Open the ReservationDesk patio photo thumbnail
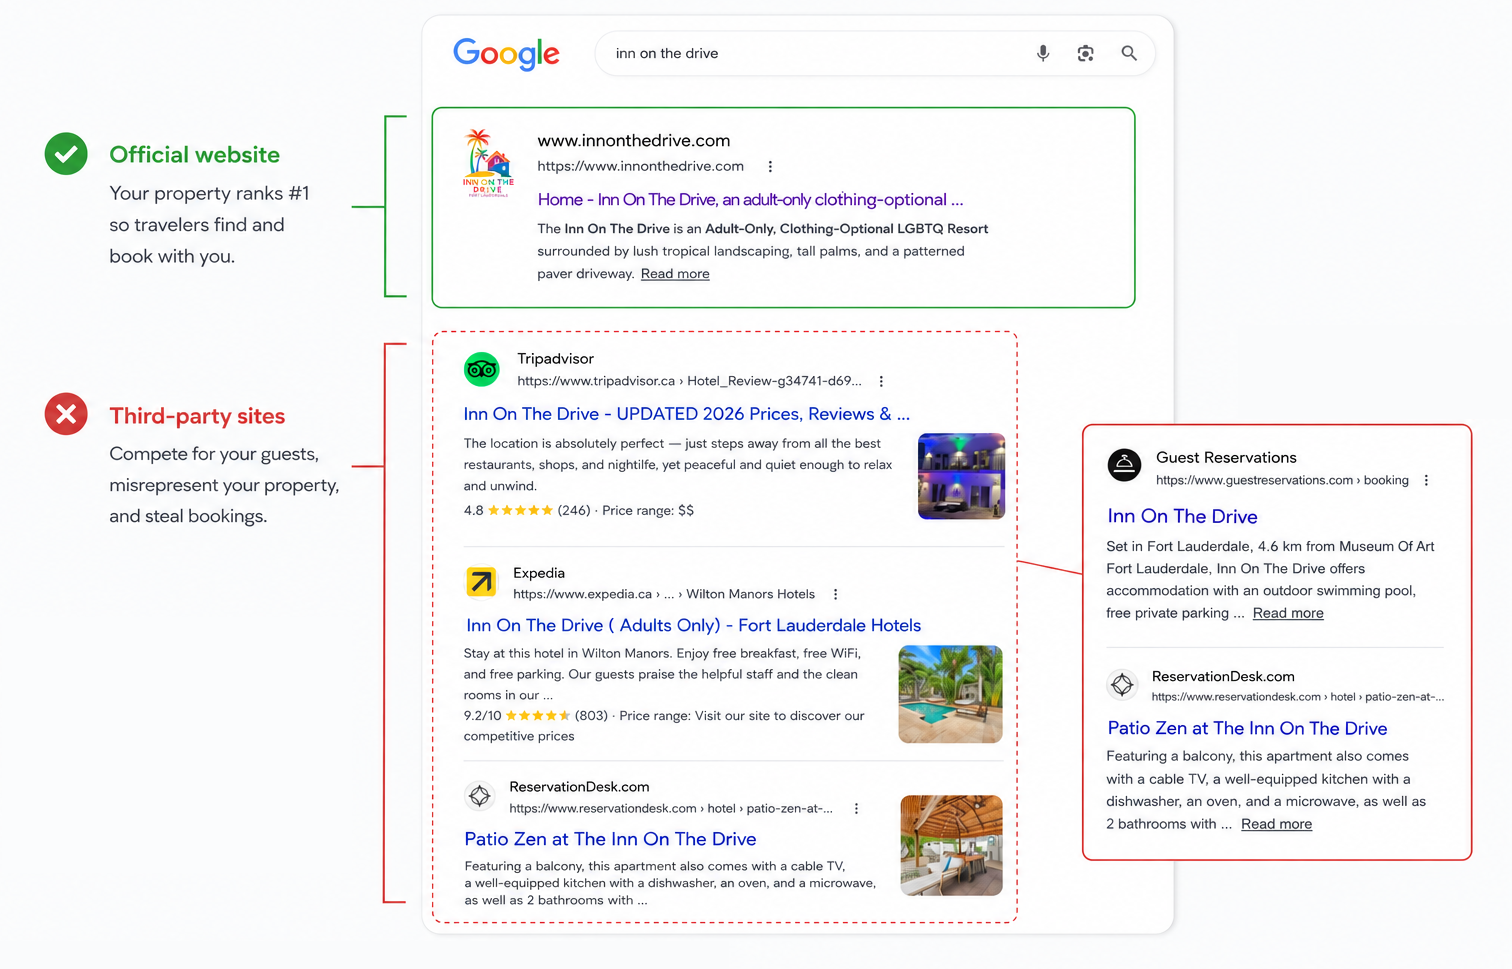 [x=951, y=845]
